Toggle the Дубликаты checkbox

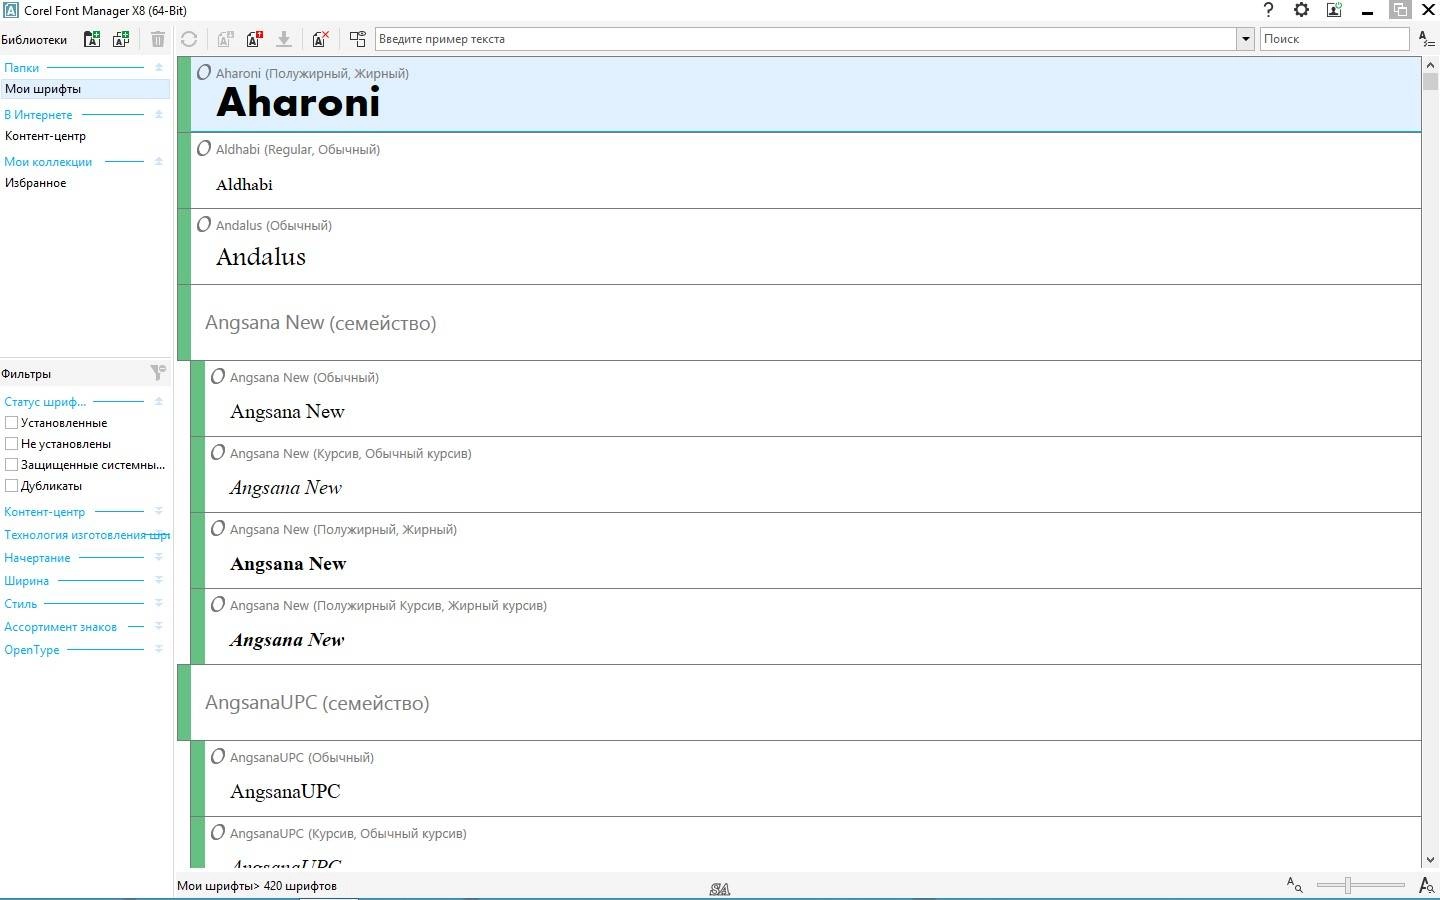click(11, 485)
